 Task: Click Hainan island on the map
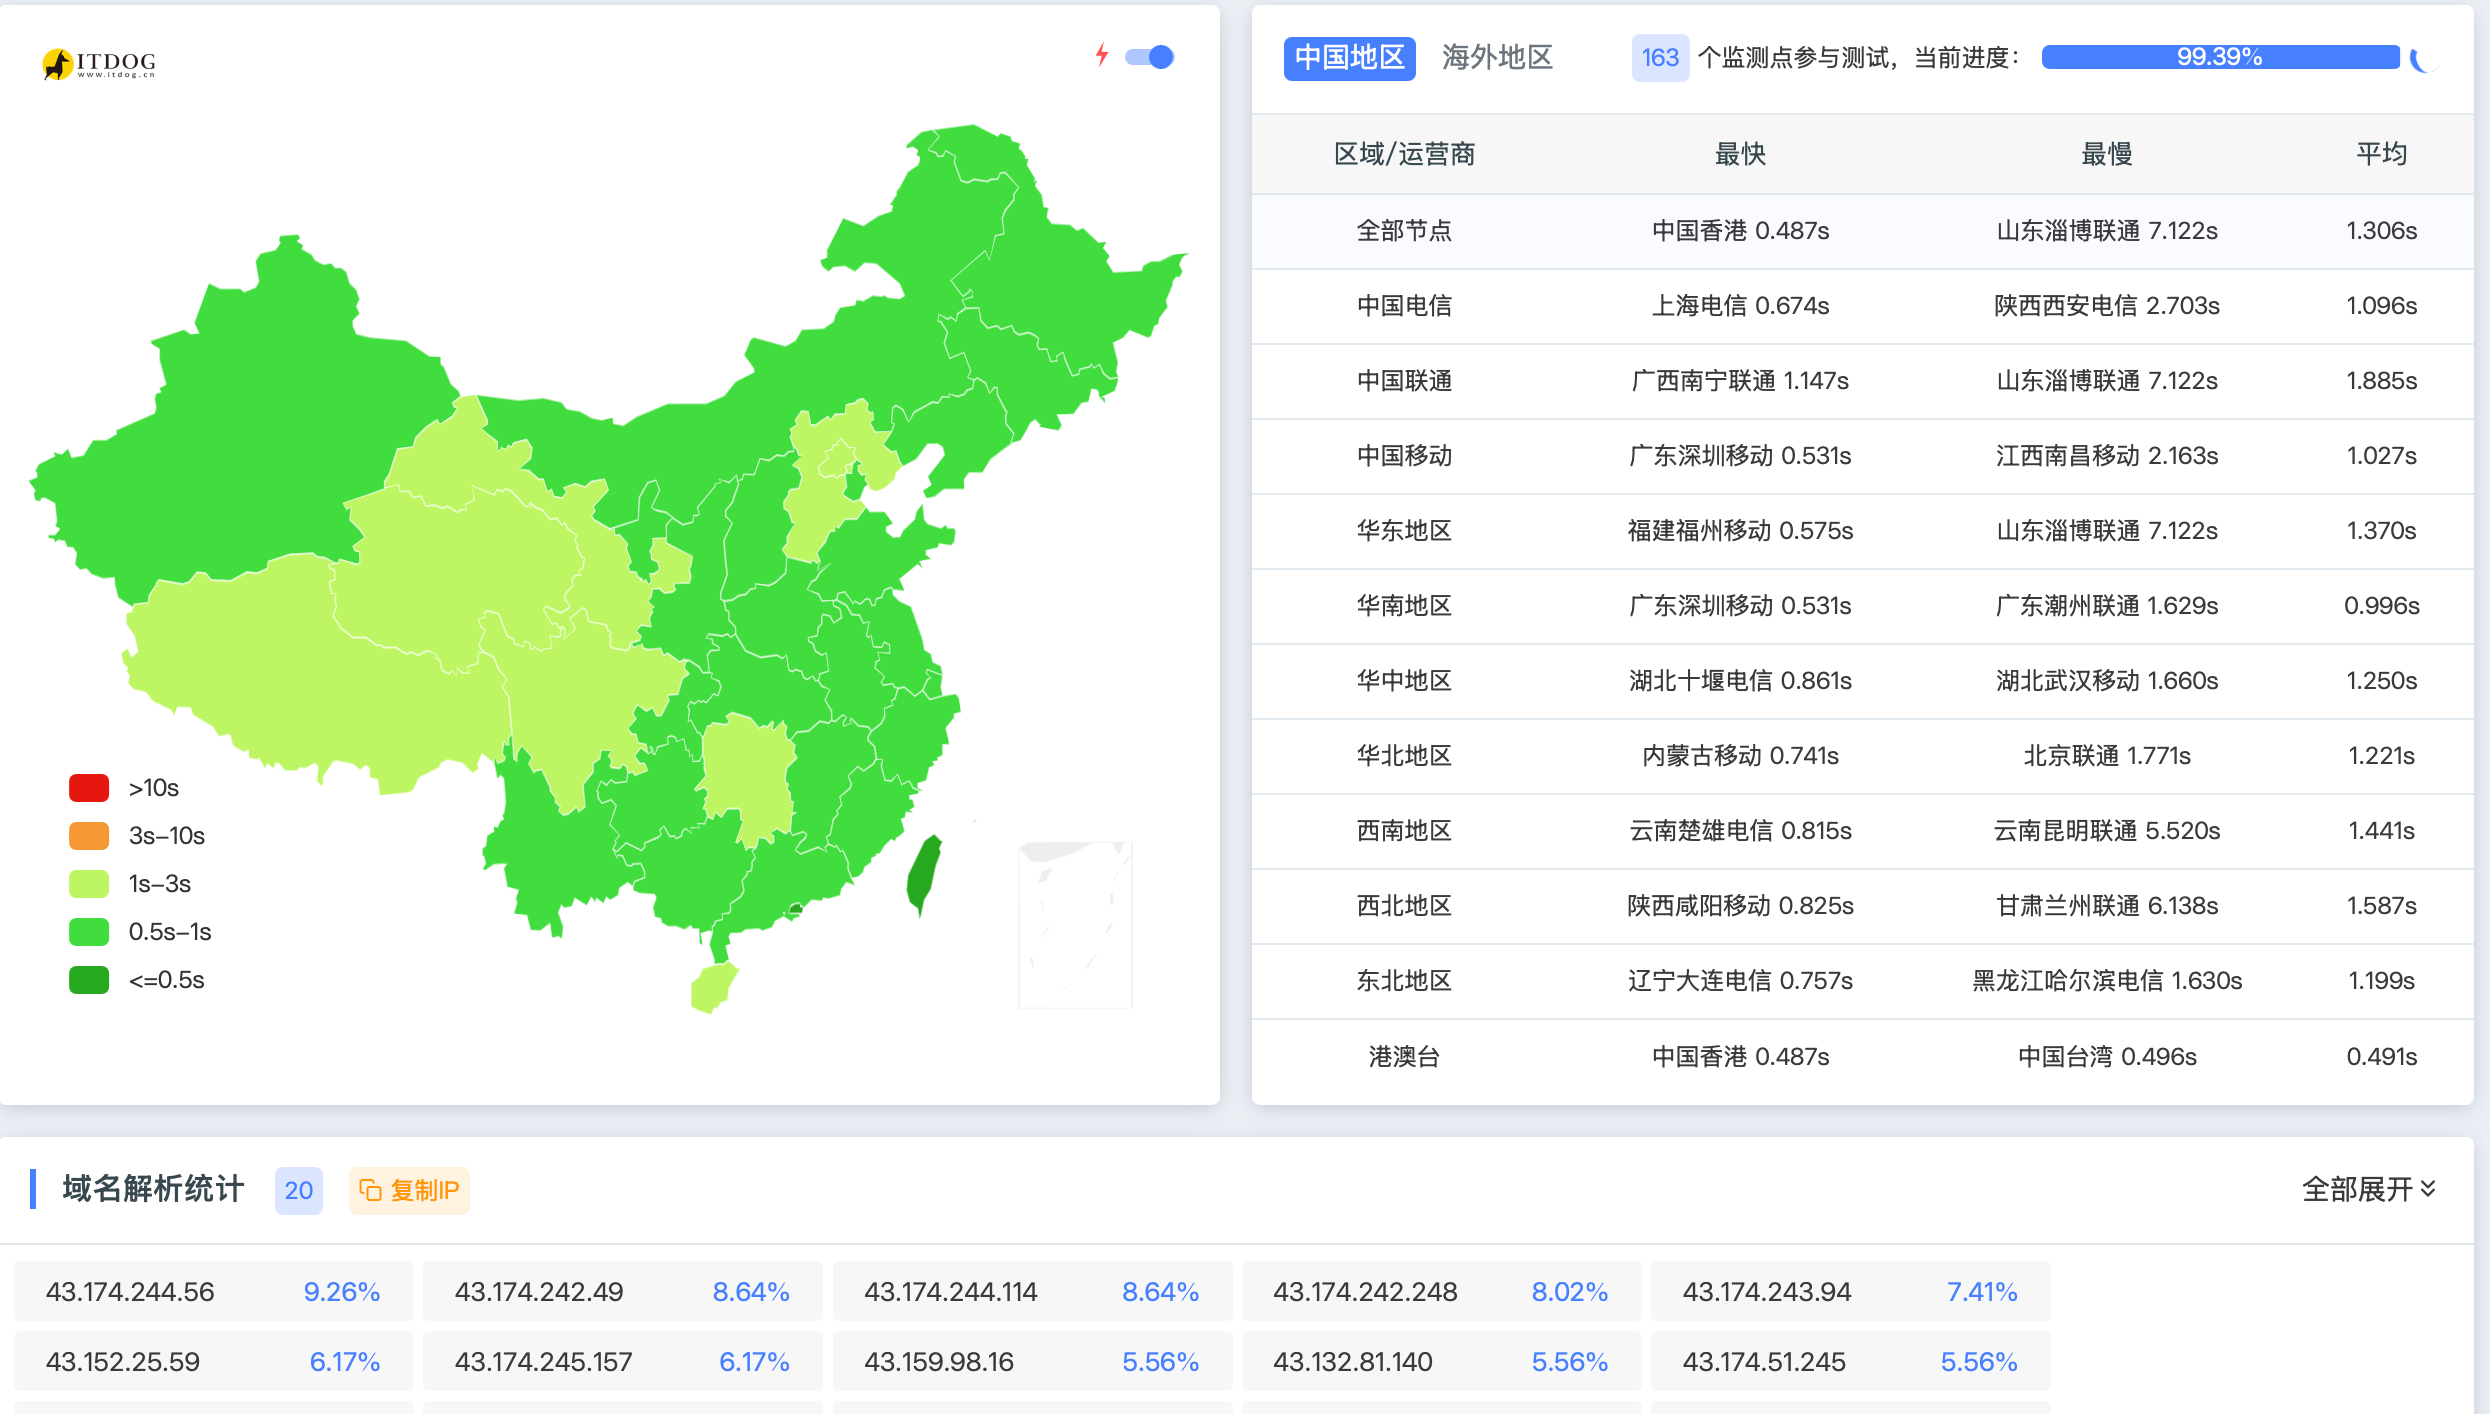713,987
